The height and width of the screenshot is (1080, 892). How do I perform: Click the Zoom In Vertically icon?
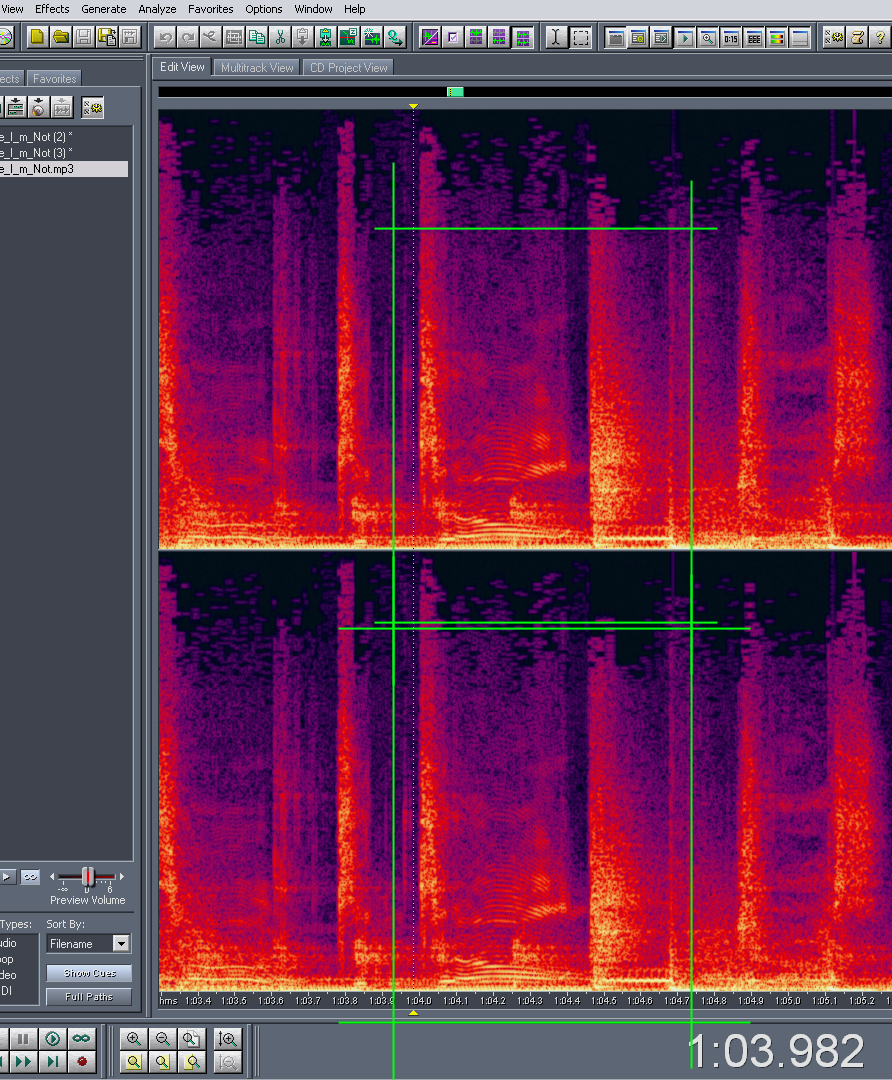coord(228,1039)
